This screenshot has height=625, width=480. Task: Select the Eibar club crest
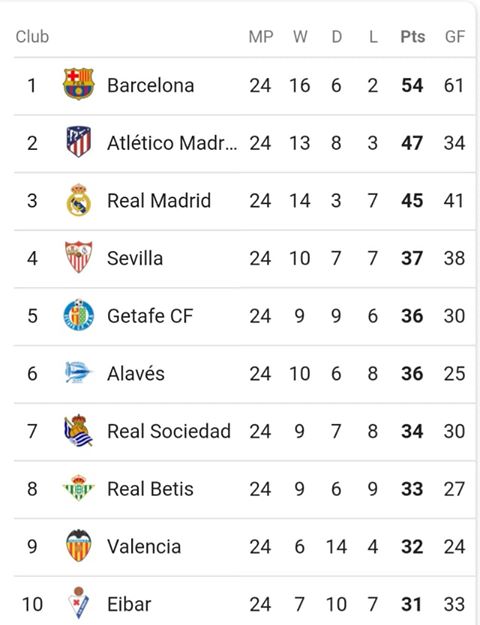[x=79, y=603]
